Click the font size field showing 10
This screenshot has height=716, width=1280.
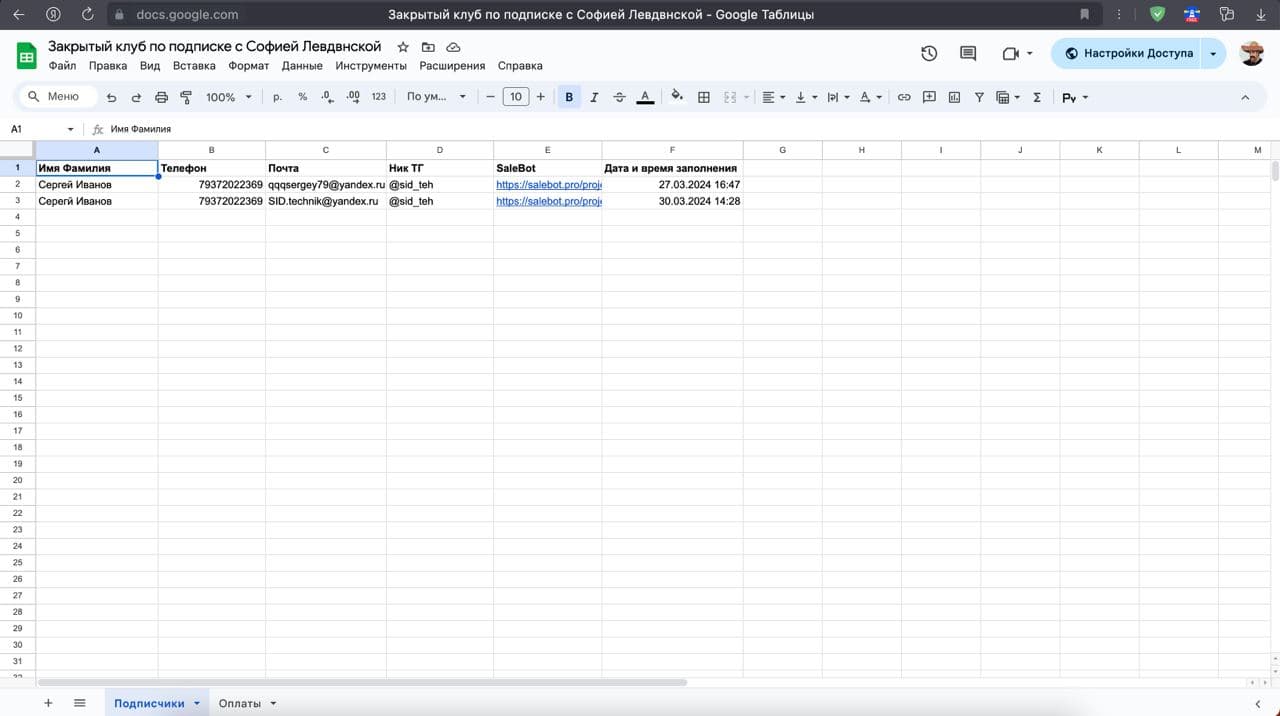pyautogui.click(x=515, y=97)
